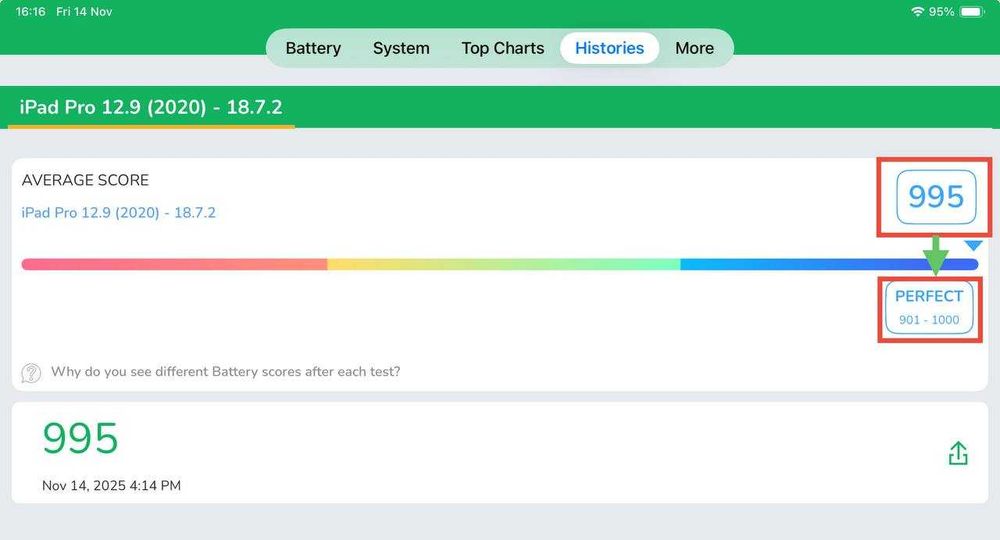Image resolution: width=1000 pixels, height=540 pixels.
Task: Tap the question mark help icon
Action: 31,373
